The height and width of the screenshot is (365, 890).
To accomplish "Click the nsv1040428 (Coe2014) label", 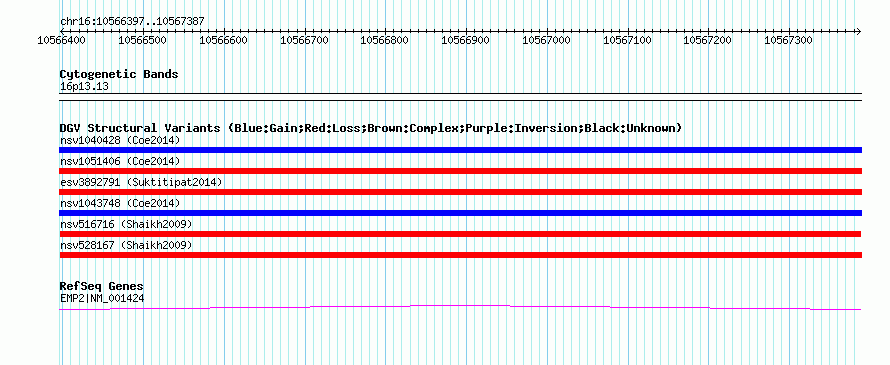I will [120, 140].
